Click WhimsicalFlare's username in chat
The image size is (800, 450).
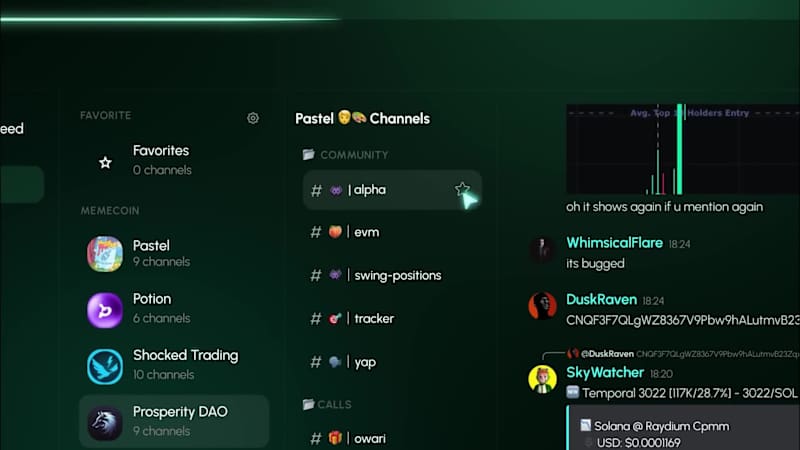(614, 243)
